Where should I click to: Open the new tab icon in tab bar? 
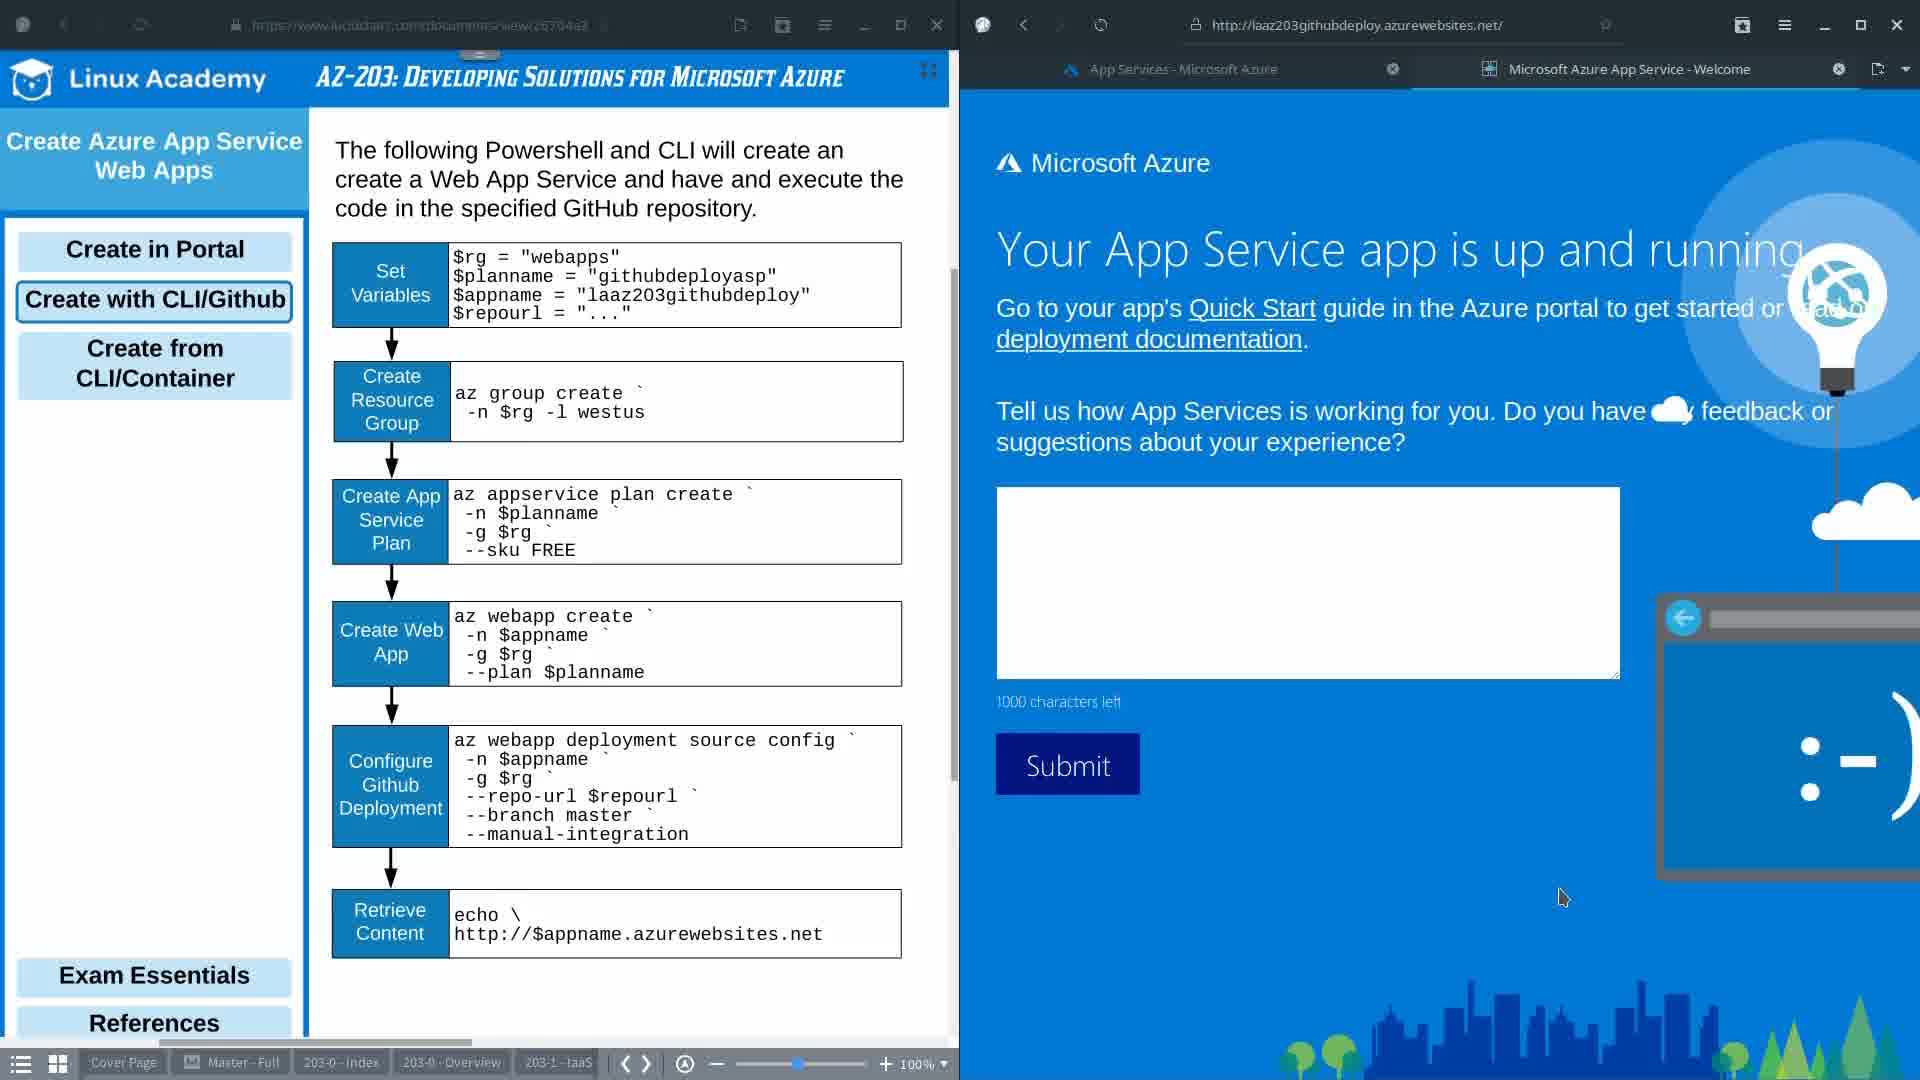1877,69
